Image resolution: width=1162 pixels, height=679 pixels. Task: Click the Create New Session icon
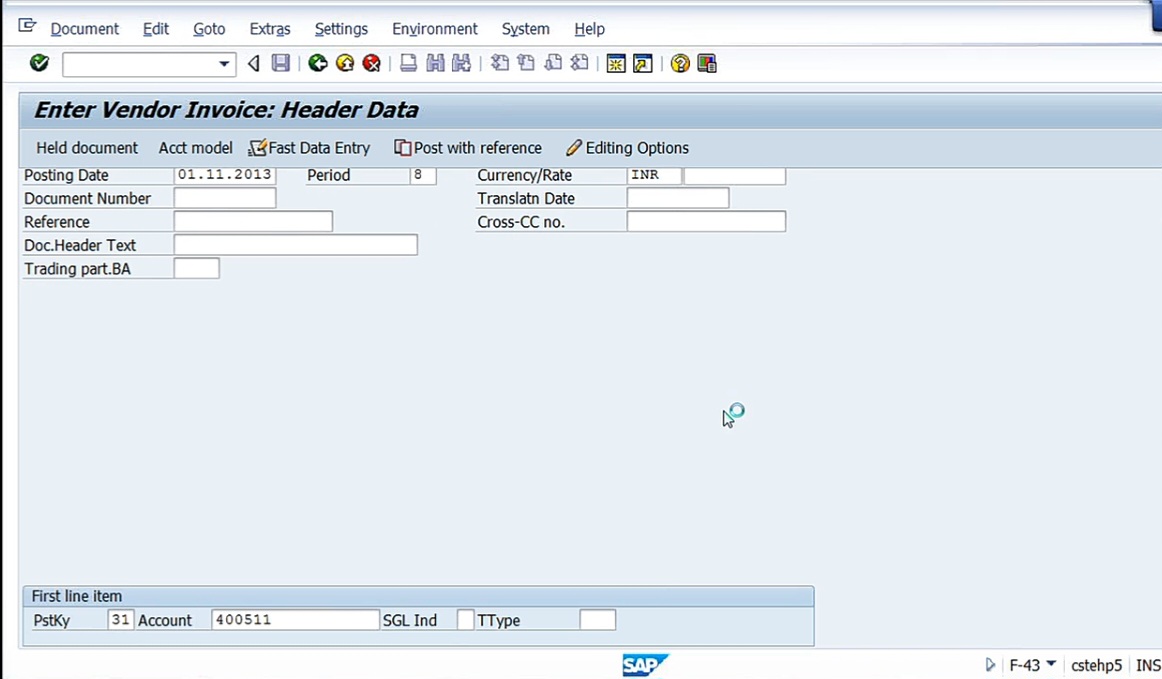[616, 64]
